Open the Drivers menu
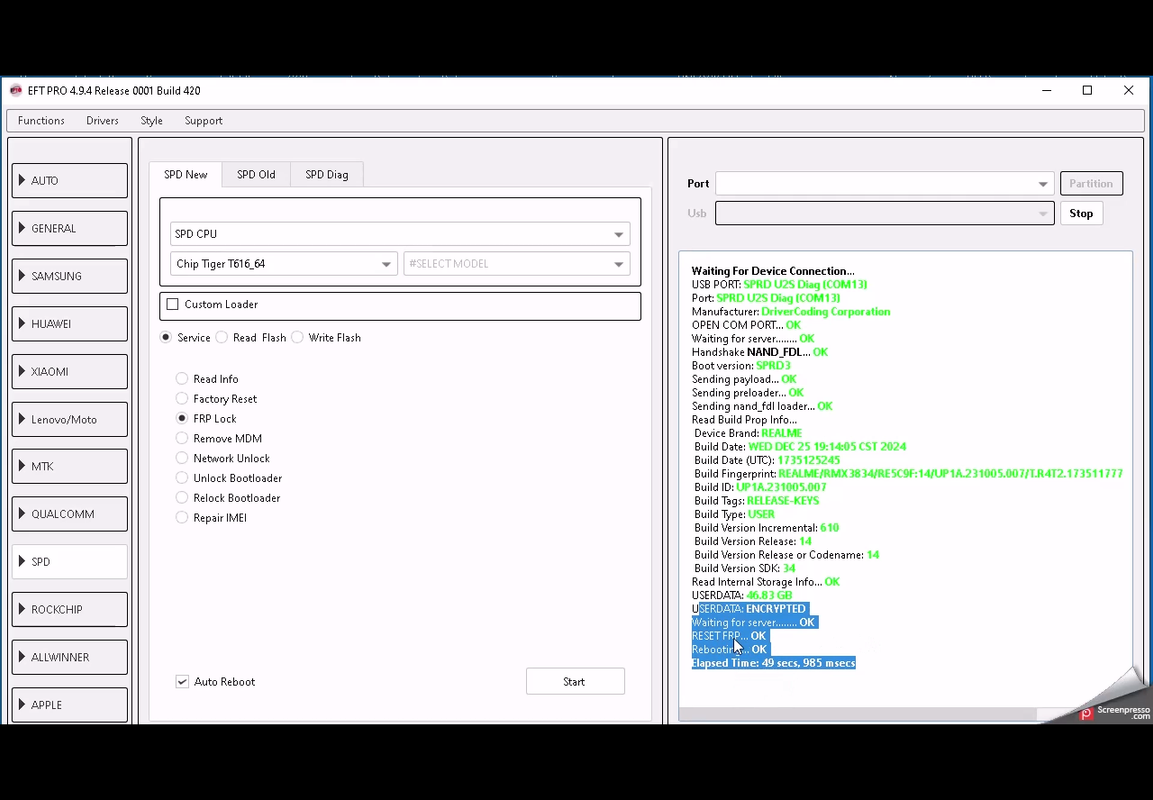The image size is (1153, 800). [102, 121]
